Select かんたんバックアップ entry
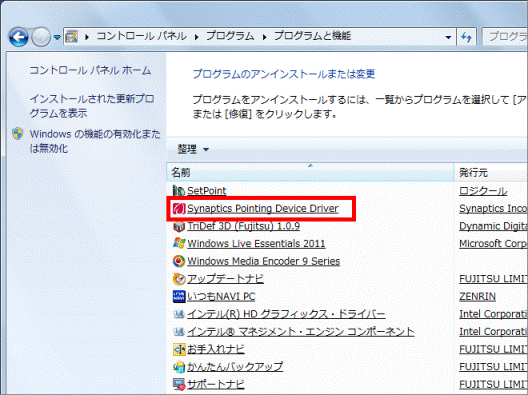 235,367
